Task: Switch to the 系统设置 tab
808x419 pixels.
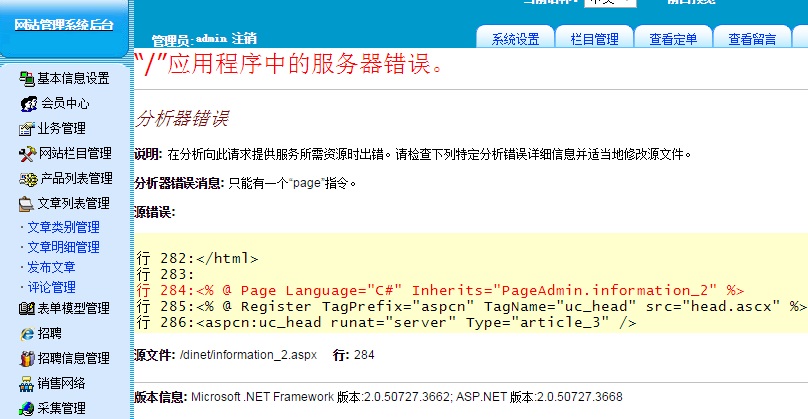Action: click(x=515, y=39)
